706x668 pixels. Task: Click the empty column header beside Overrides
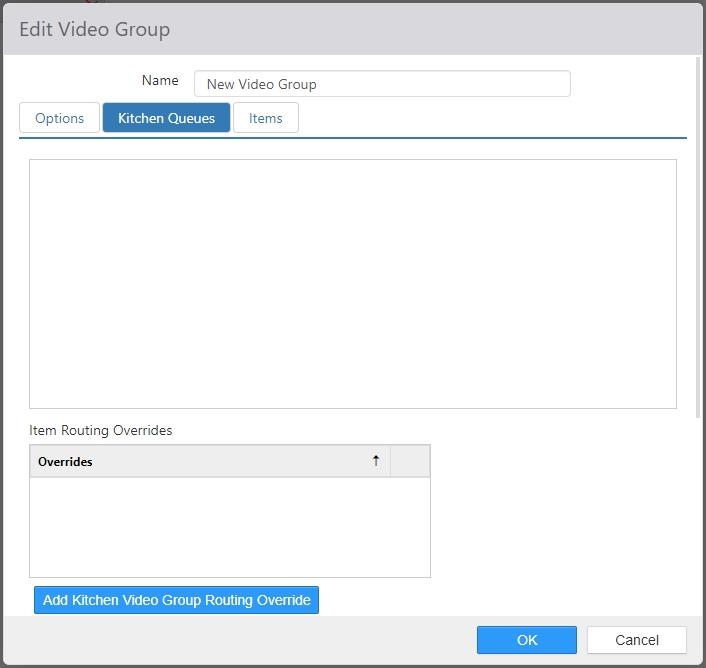coord(410,461)
